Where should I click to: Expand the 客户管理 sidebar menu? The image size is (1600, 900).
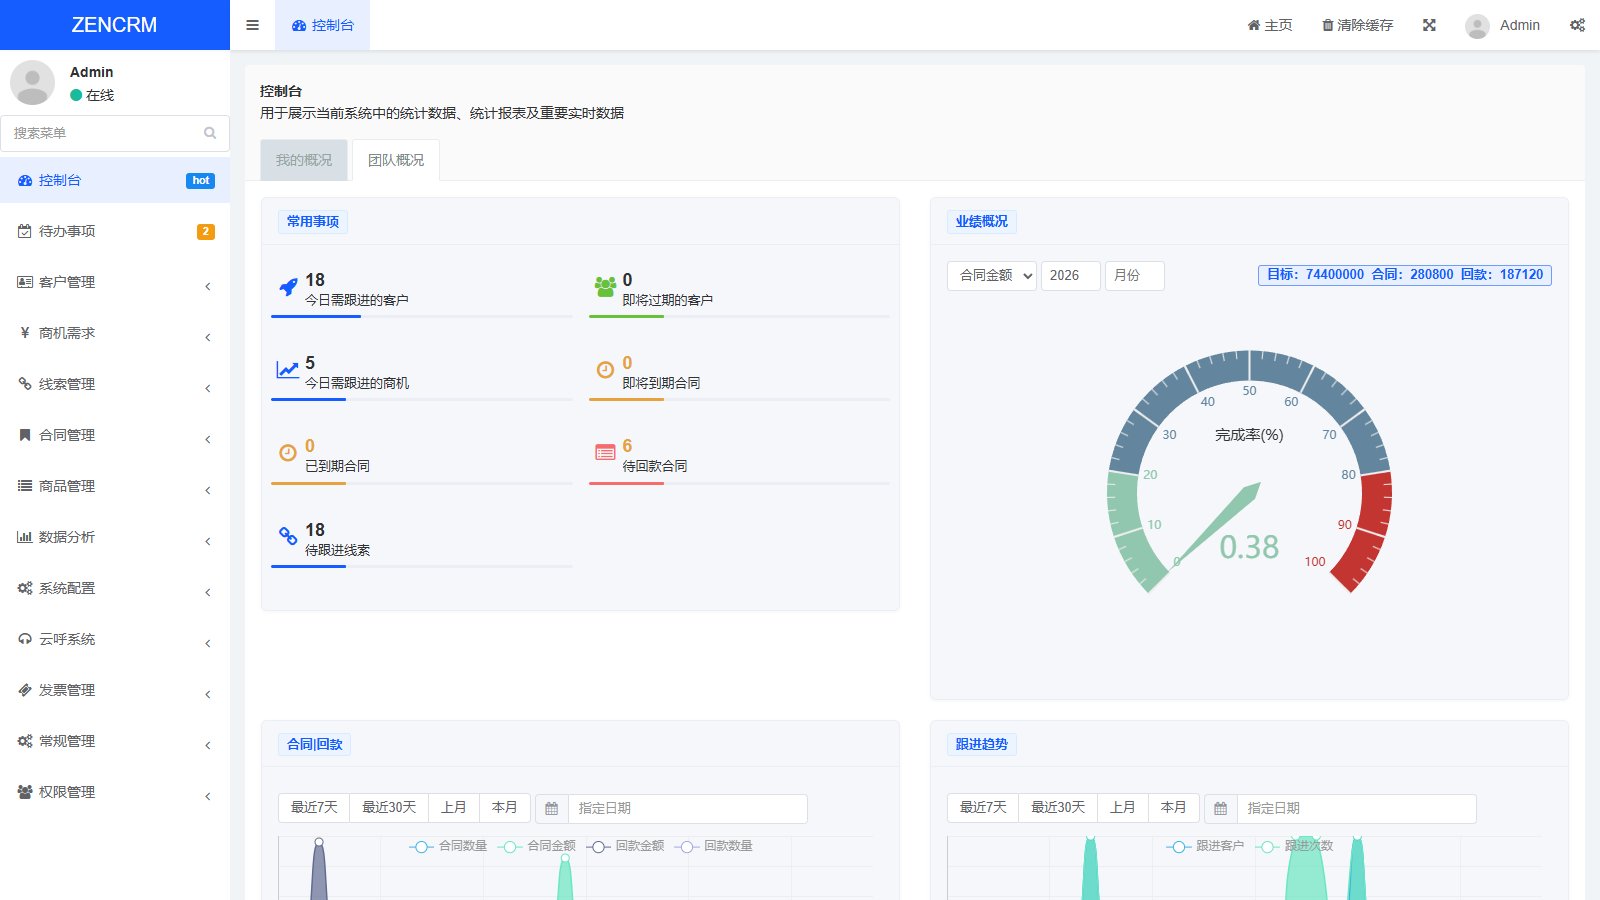click(115, 282)
